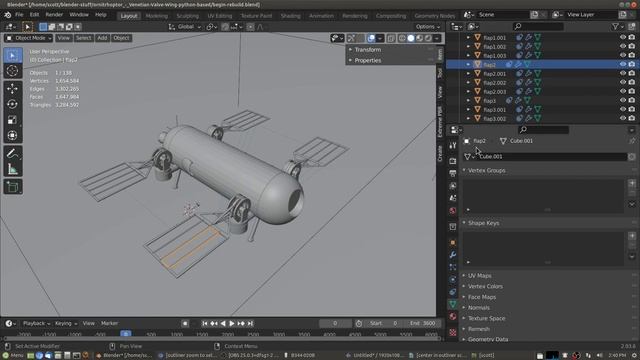Open outliner filter funnel
This screenshot has width=640, height=360.
pos(615,27)
